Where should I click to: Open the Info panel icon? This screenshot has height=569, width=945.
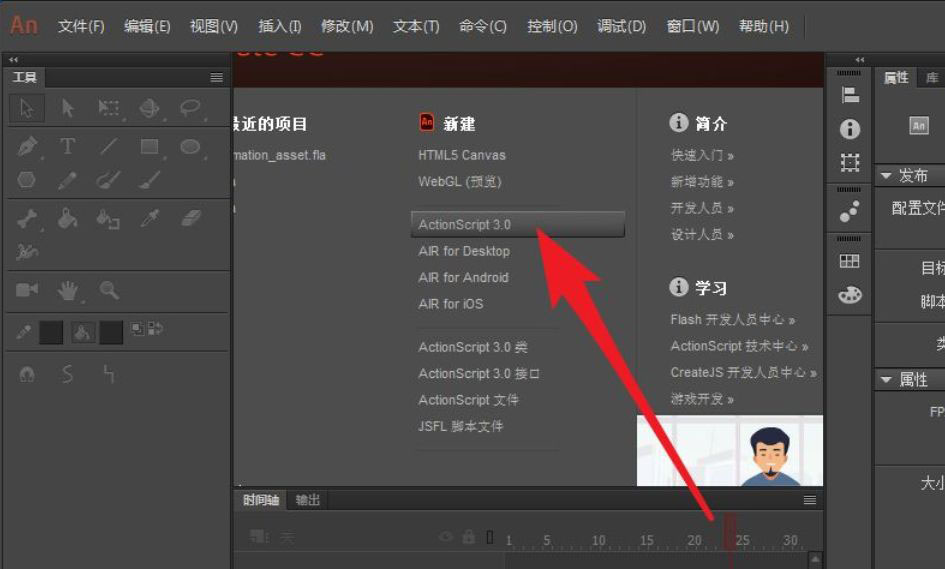[850, 129]
